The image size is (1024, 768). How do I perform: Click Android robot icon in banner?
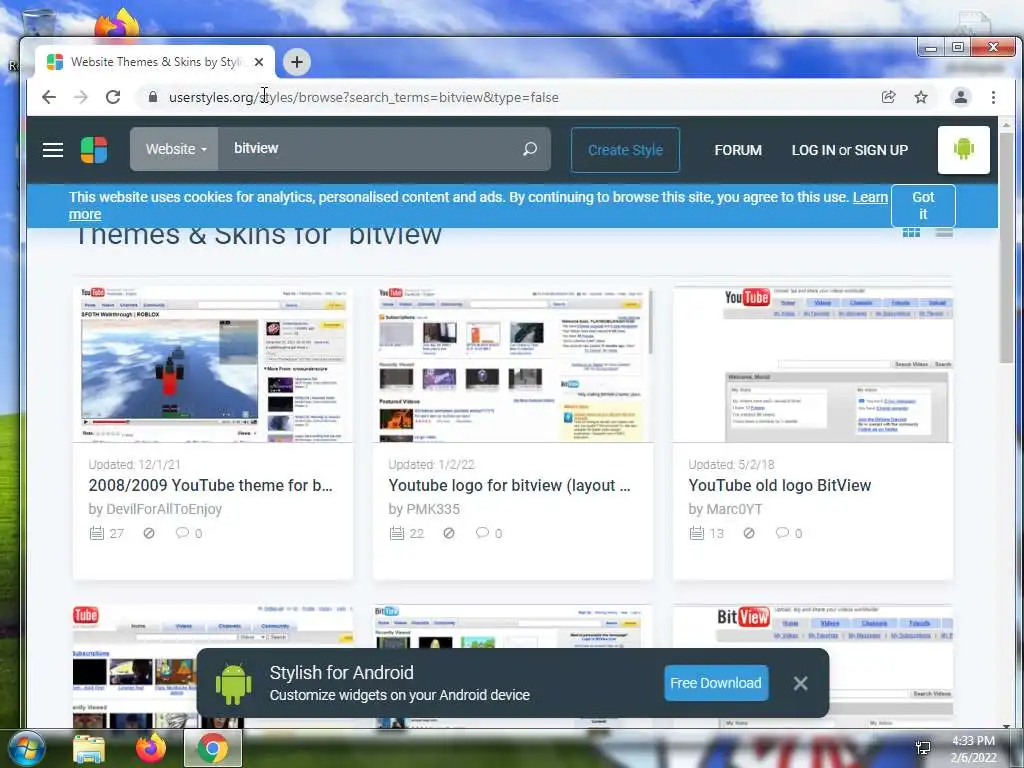point(233,684)
